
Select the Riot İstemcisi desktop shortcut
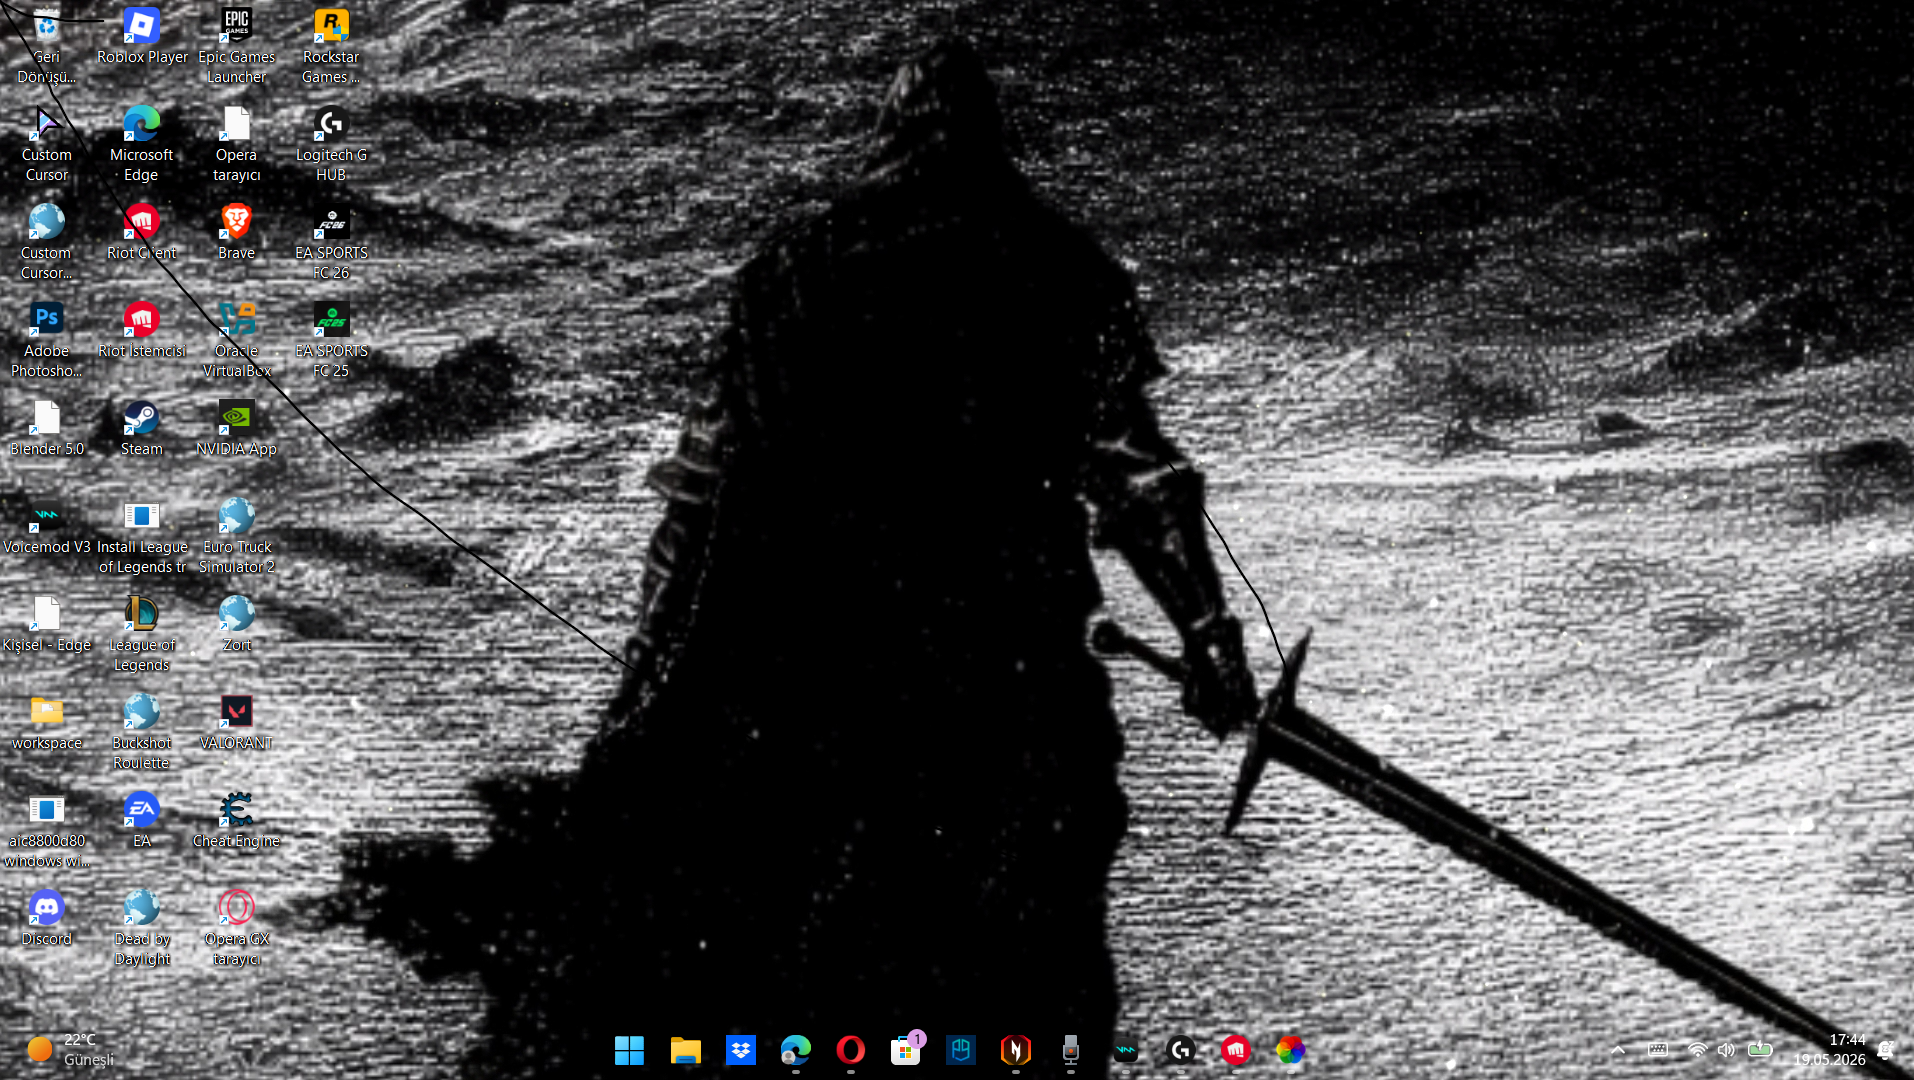point(141,331)
